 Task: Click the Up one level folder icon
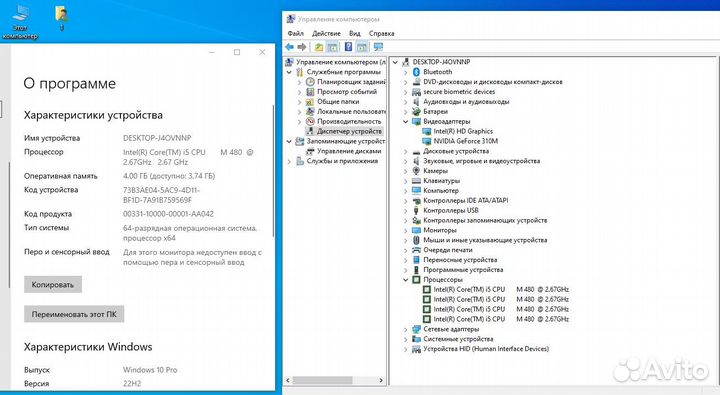319,47
